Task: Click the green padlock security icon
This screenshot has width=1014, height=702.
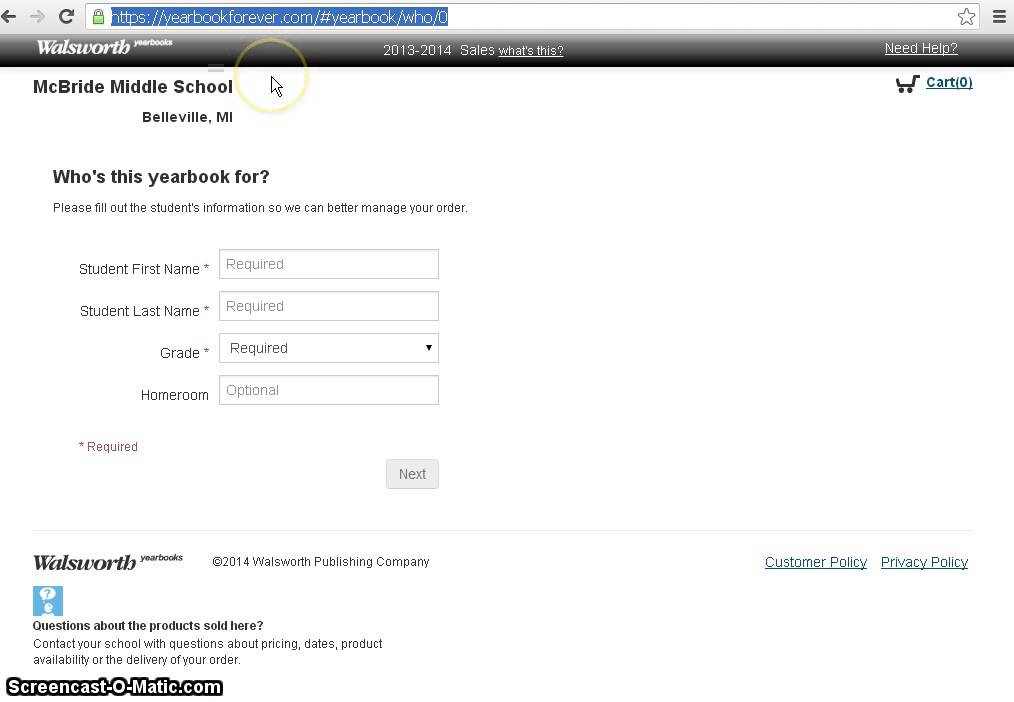Action: coord(98,17)
